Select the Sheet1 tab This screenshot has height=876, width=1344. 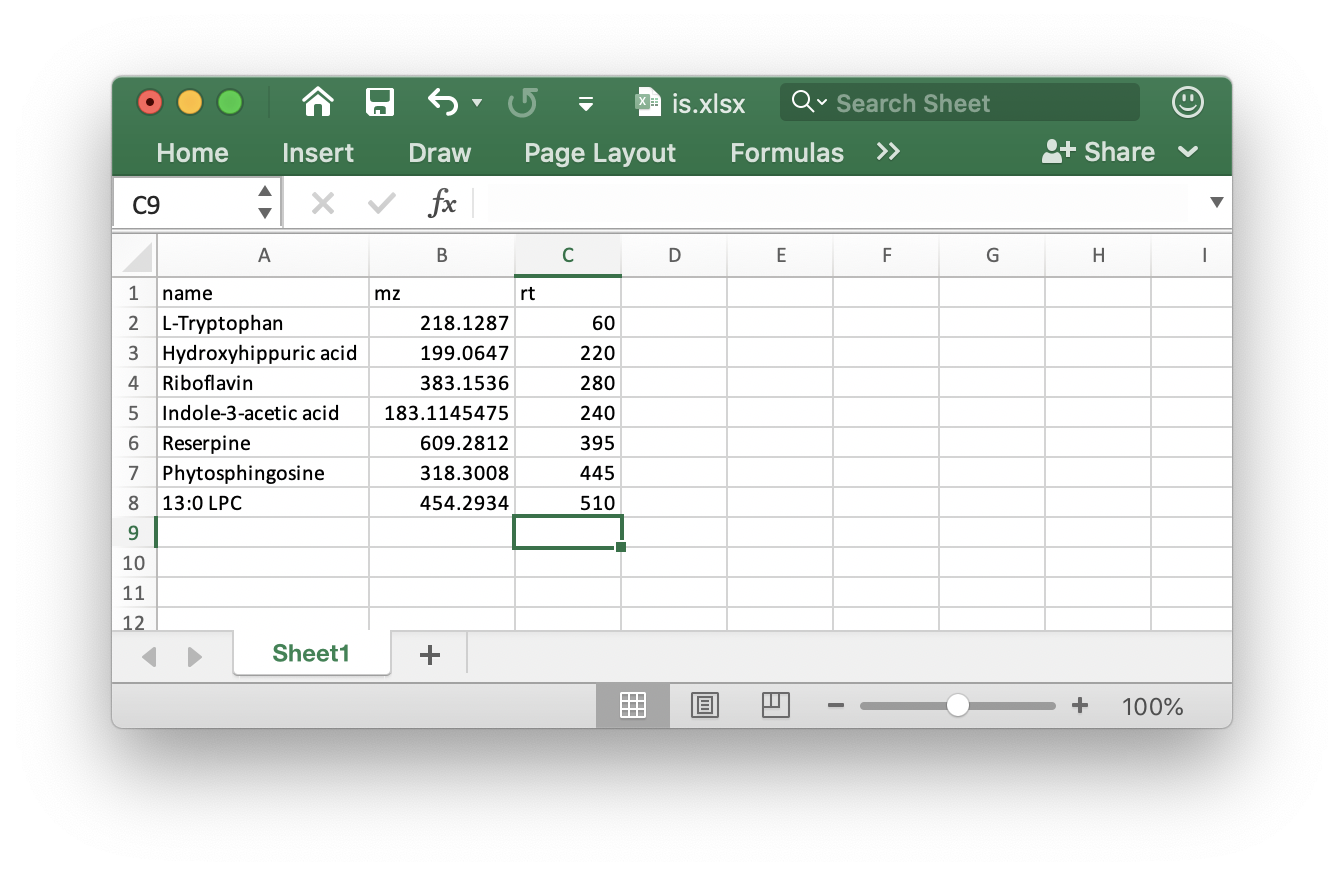pos(311,654)
